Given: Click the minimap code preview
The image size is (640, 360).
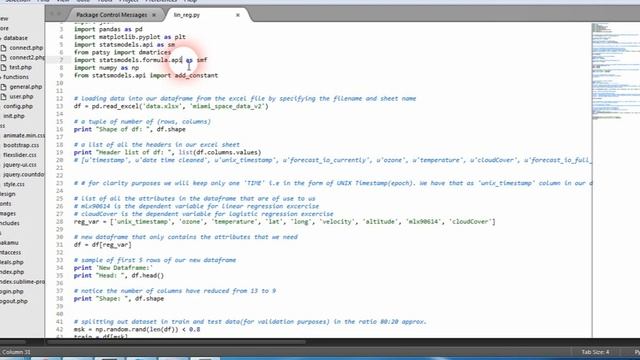Looking at the screenshot, I should tap(616, 71).
